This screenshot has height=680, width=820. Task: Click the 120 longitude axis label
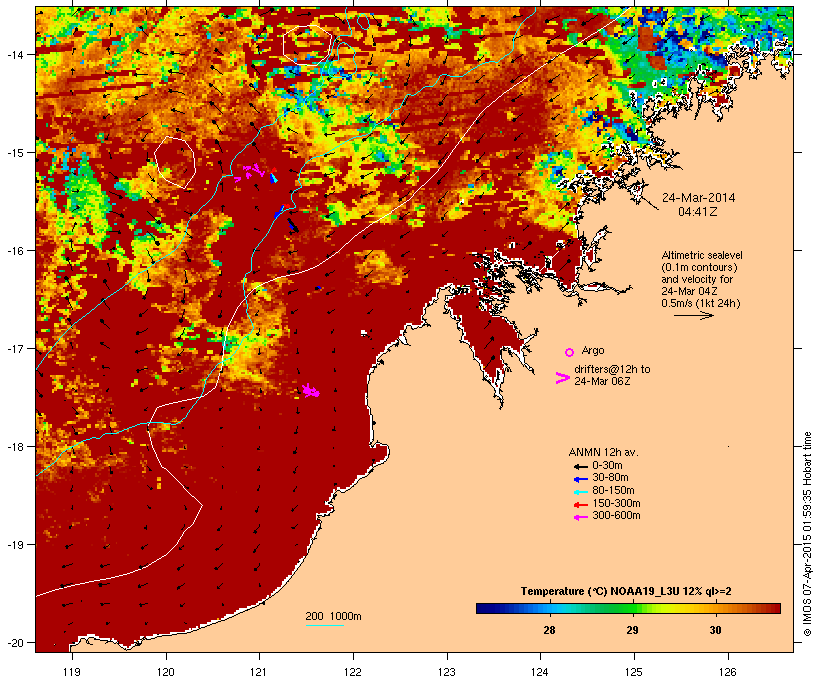tap(166, 672)
